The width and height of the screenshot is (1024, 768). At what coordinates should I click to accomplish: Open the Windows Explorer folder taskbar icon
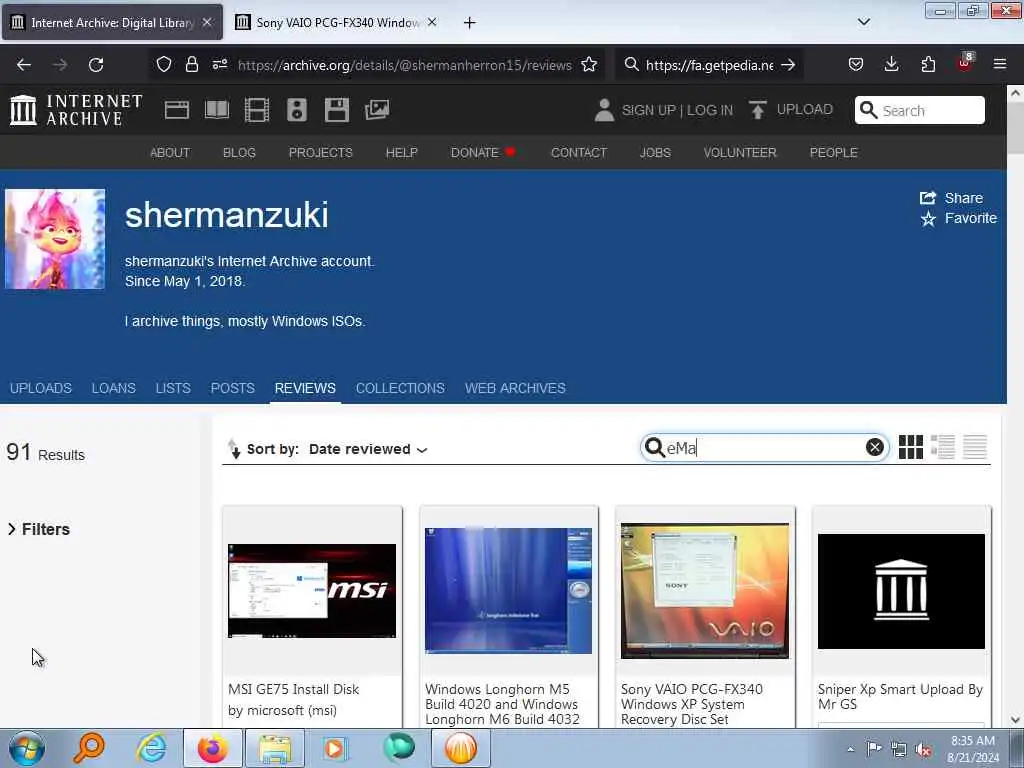(275, 748)
